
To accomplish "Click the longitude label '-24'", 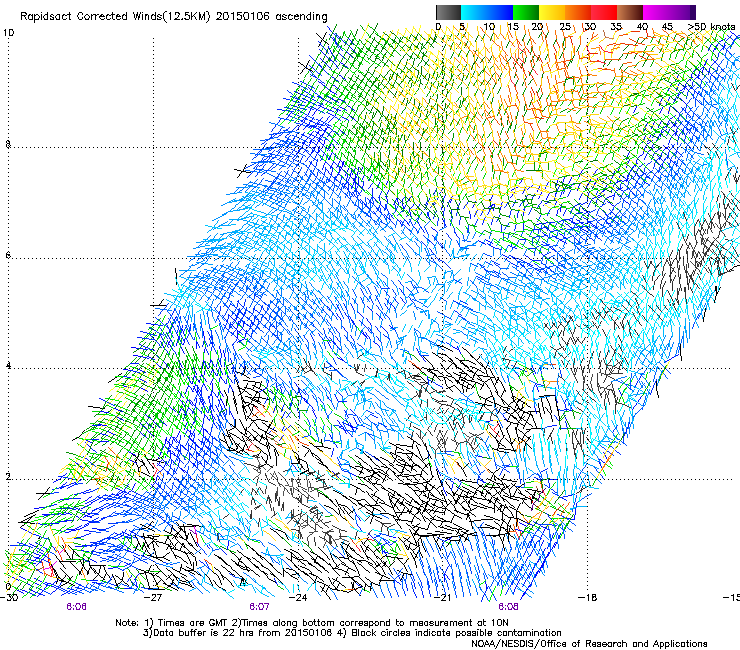I will 298,597.
